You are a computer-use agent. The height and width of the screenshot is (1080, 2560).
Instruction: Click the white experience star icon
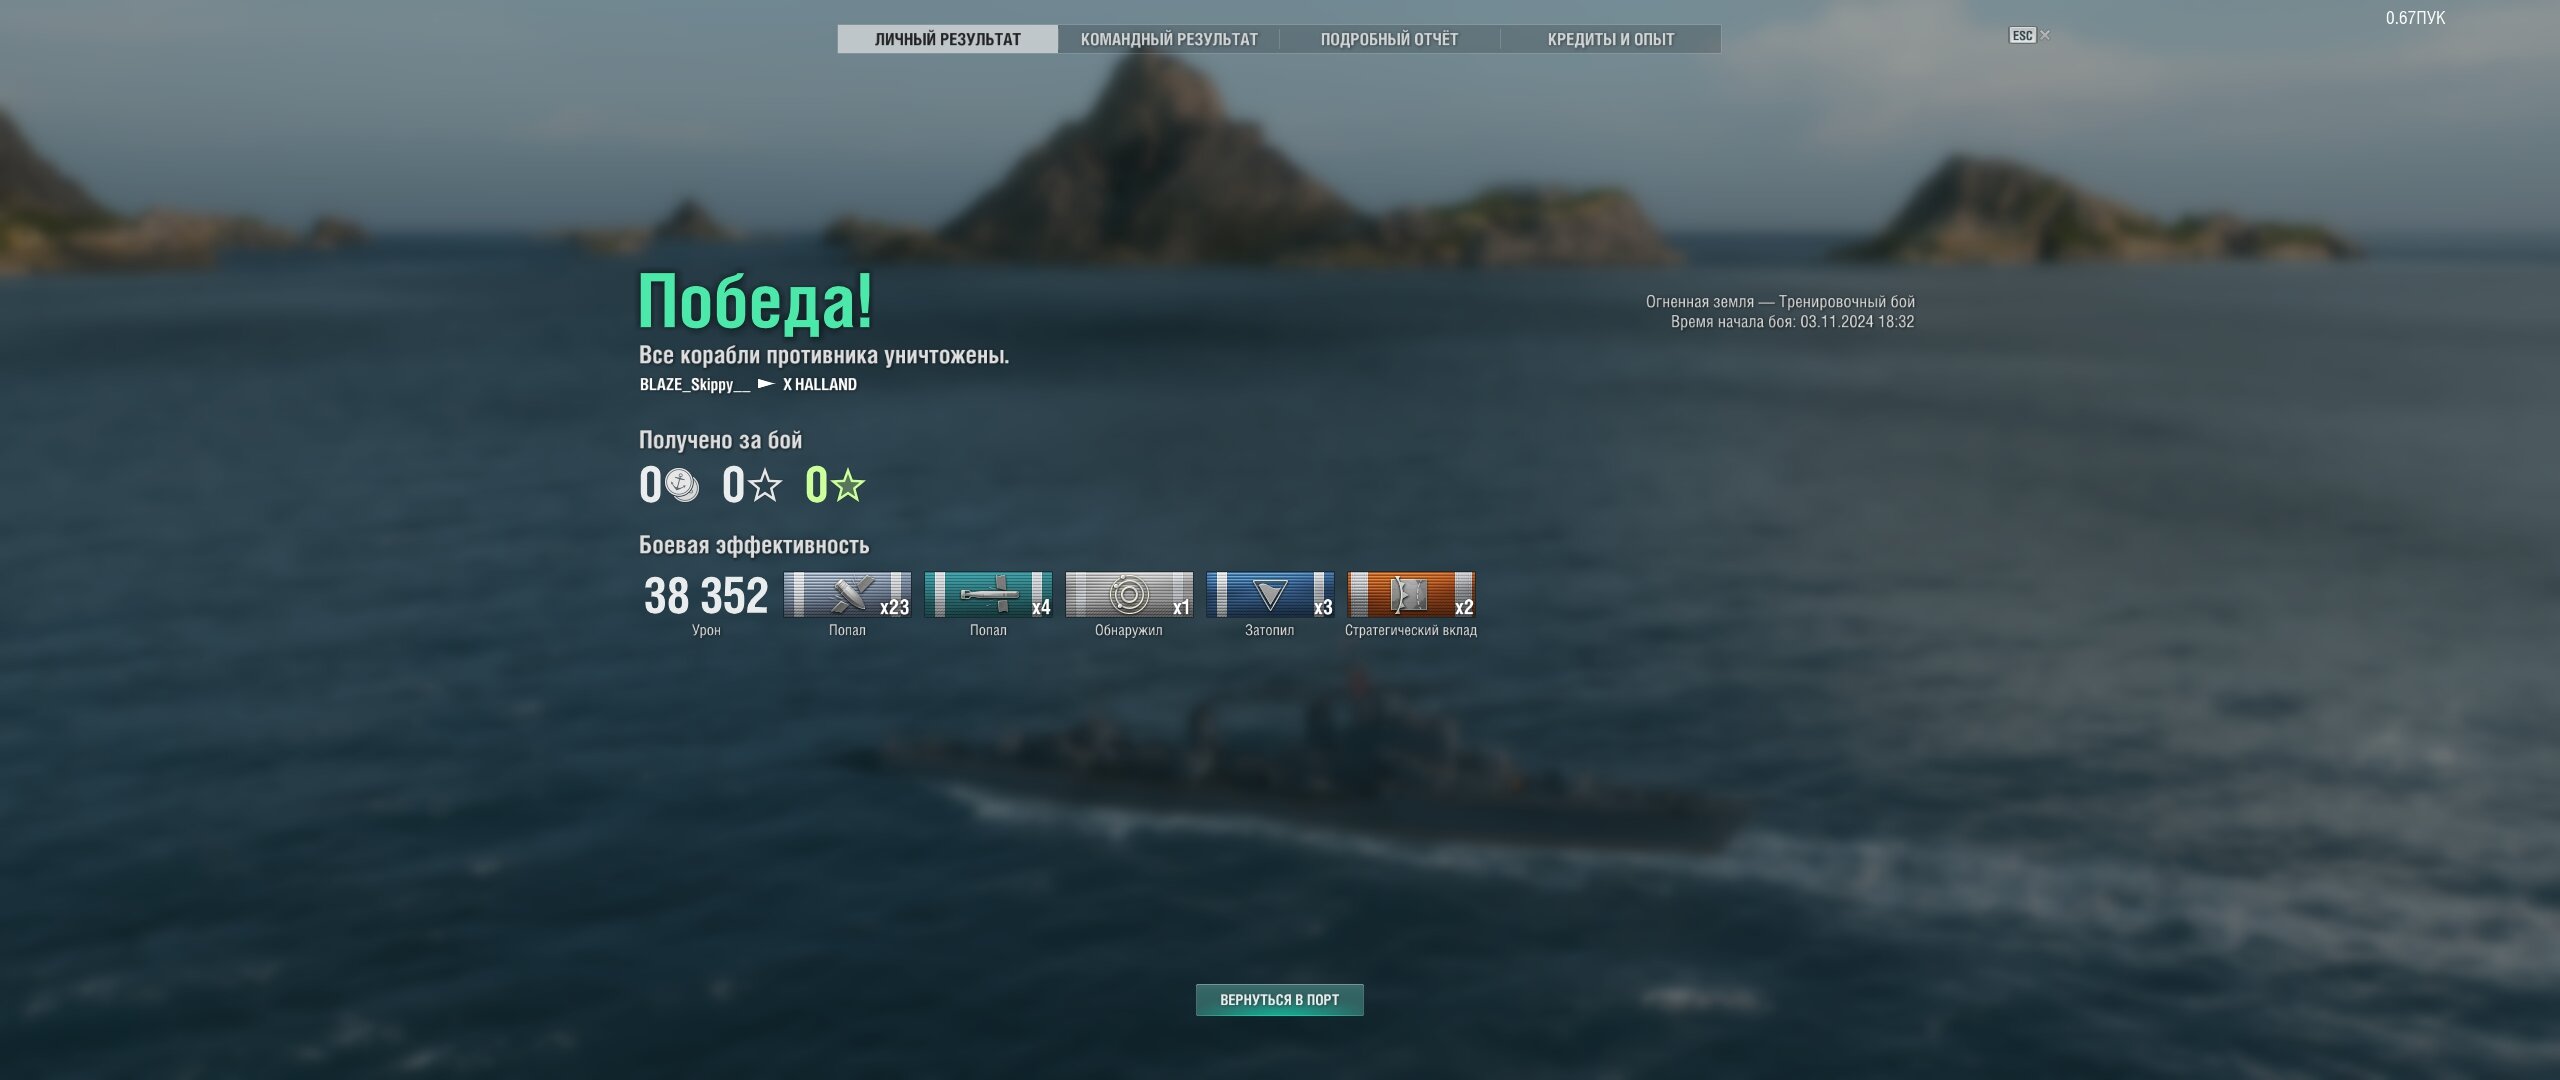tap(765, 486)
